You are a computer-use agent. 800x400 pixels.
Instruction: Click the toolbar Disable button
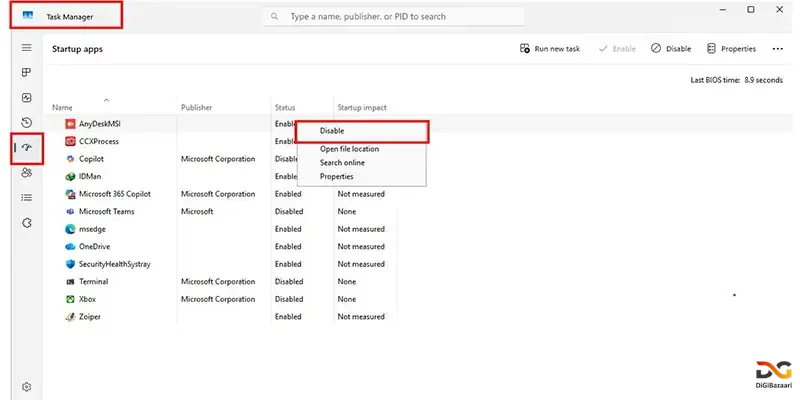(x=671, y=49)
